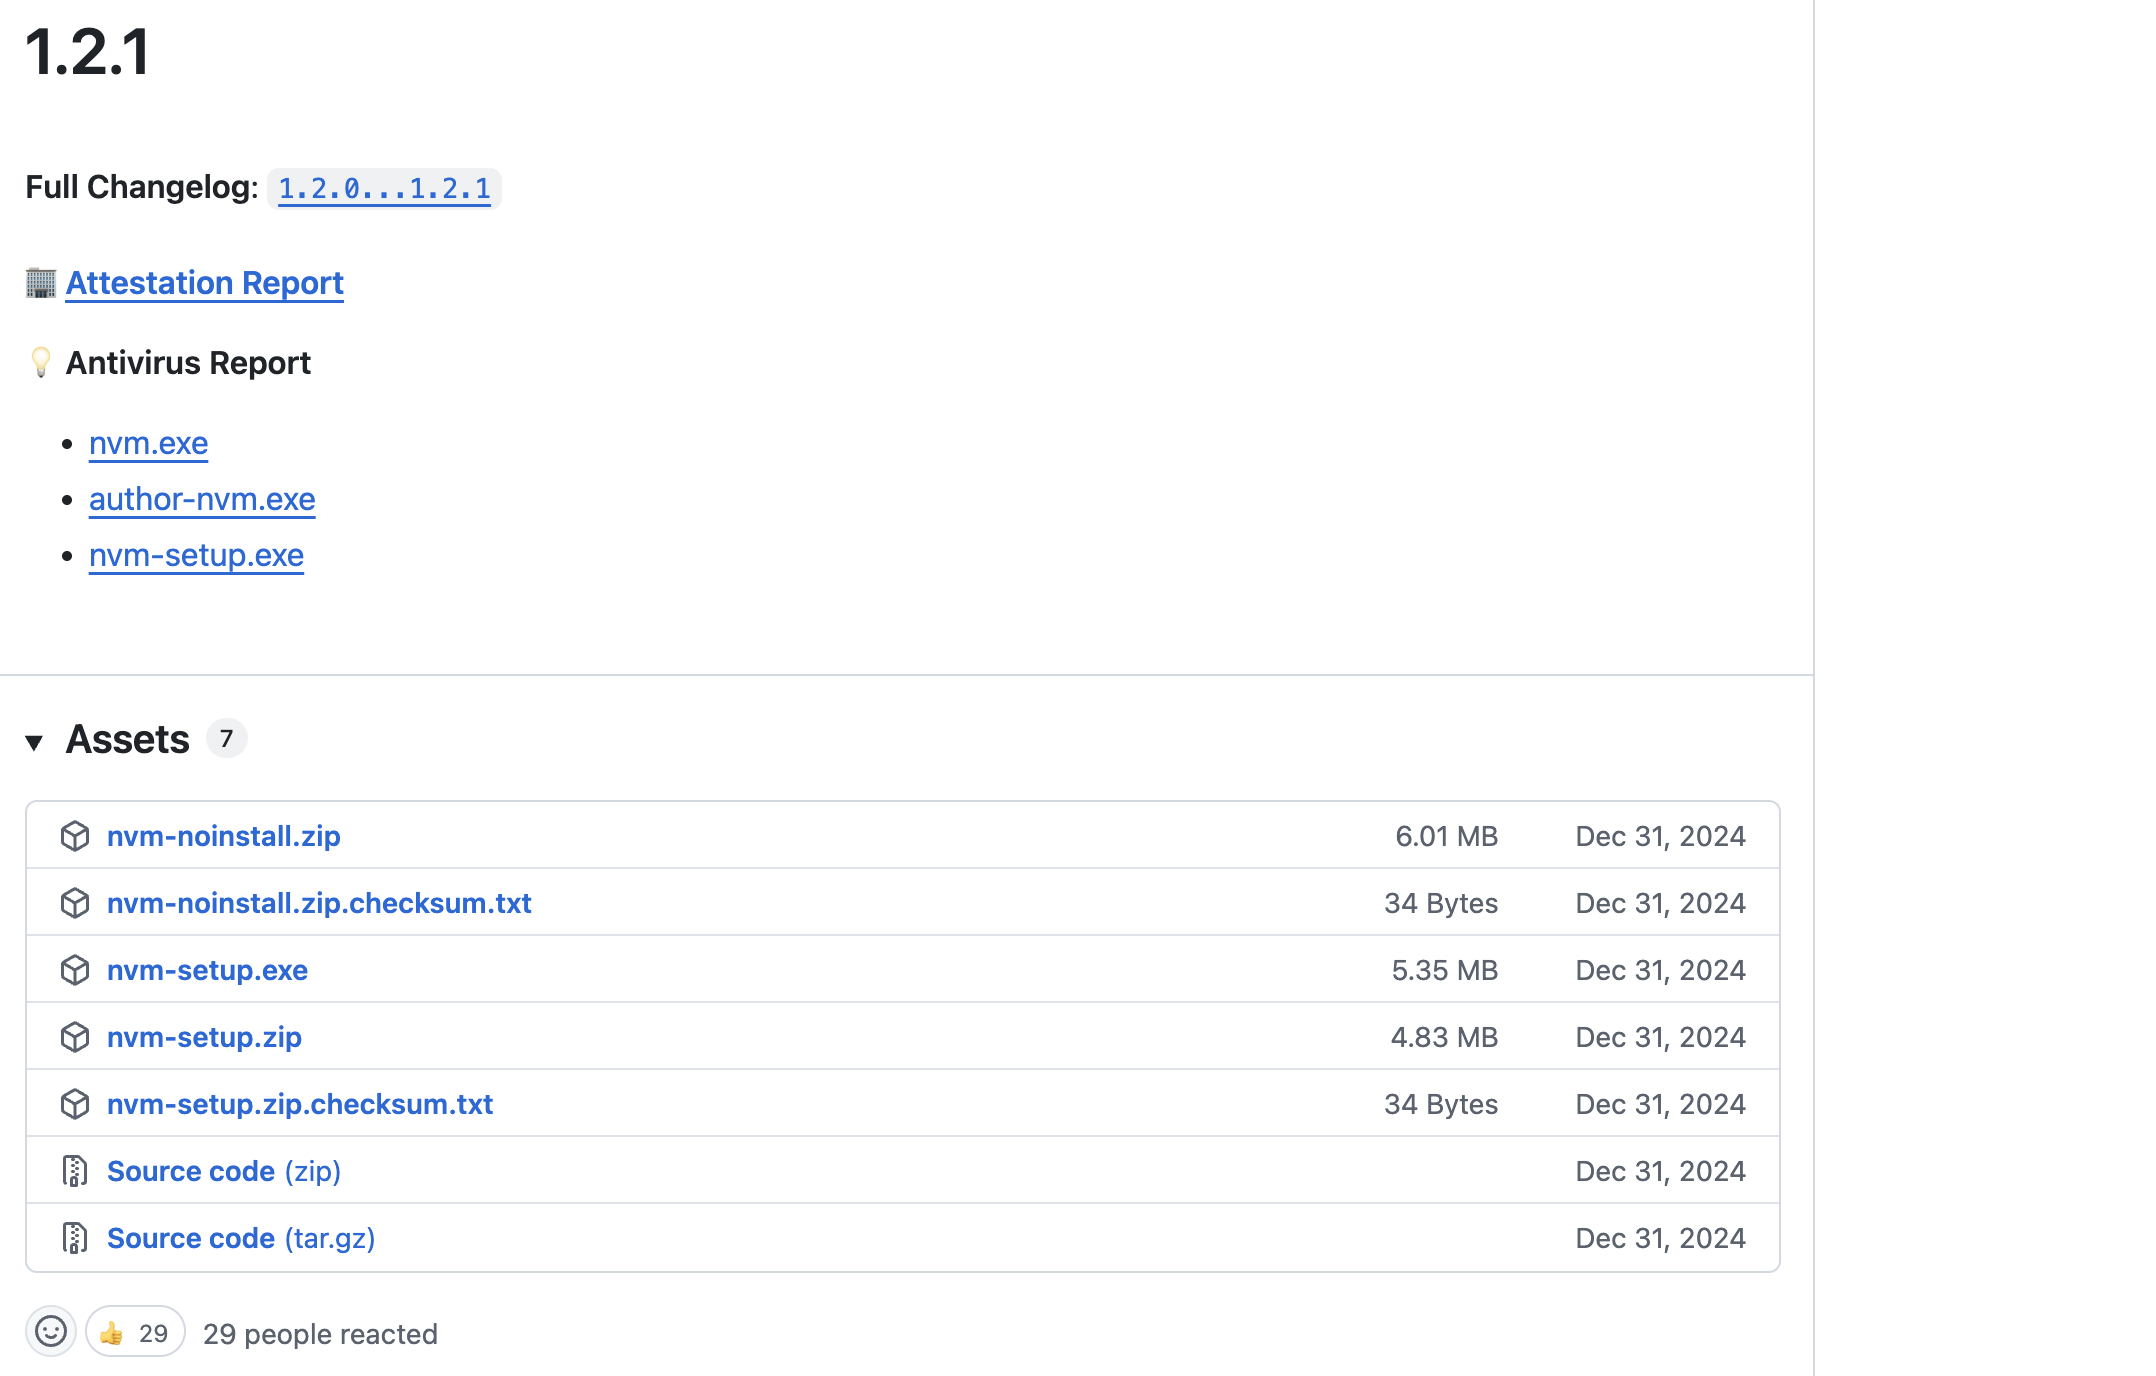Download nvm-setup.exe from assets list
Viewport: 2156px width, 1376px height.
point(207,970)
